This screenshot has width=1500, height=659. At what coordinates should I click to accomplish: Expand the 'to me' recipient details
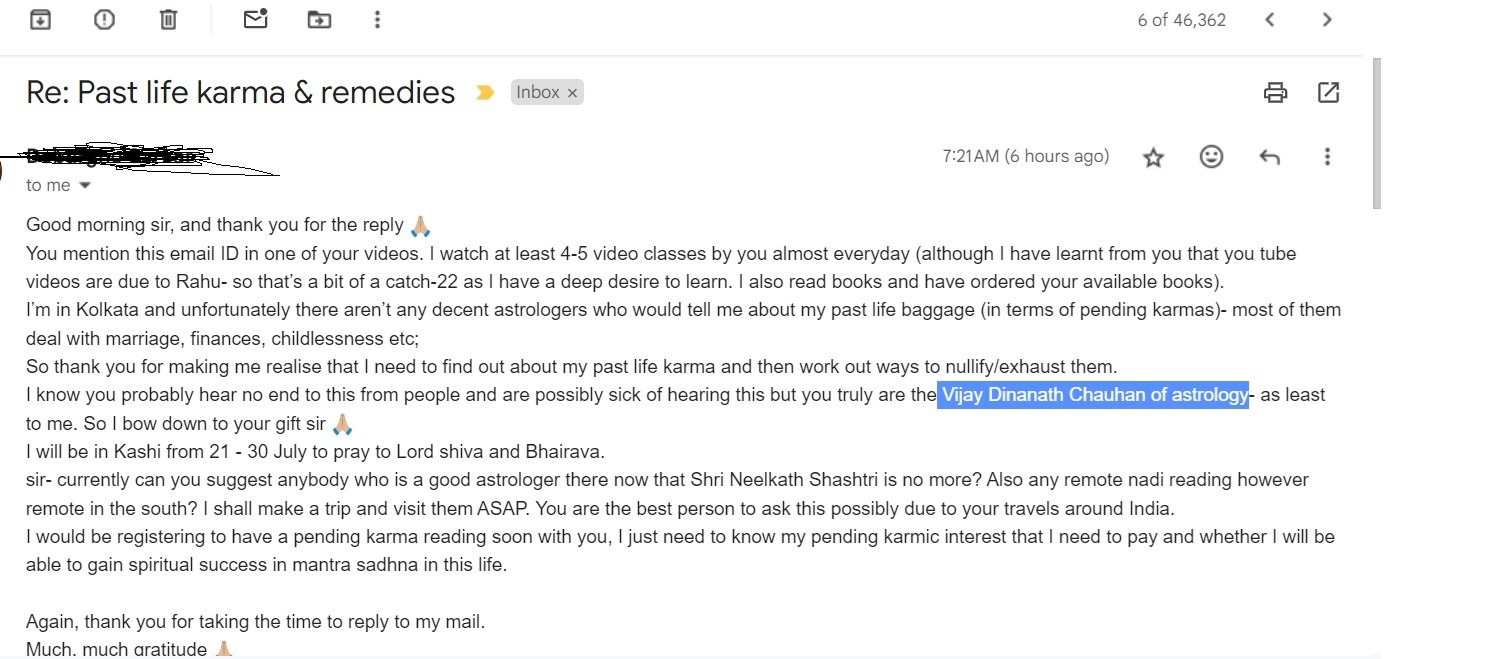(84, 186)
